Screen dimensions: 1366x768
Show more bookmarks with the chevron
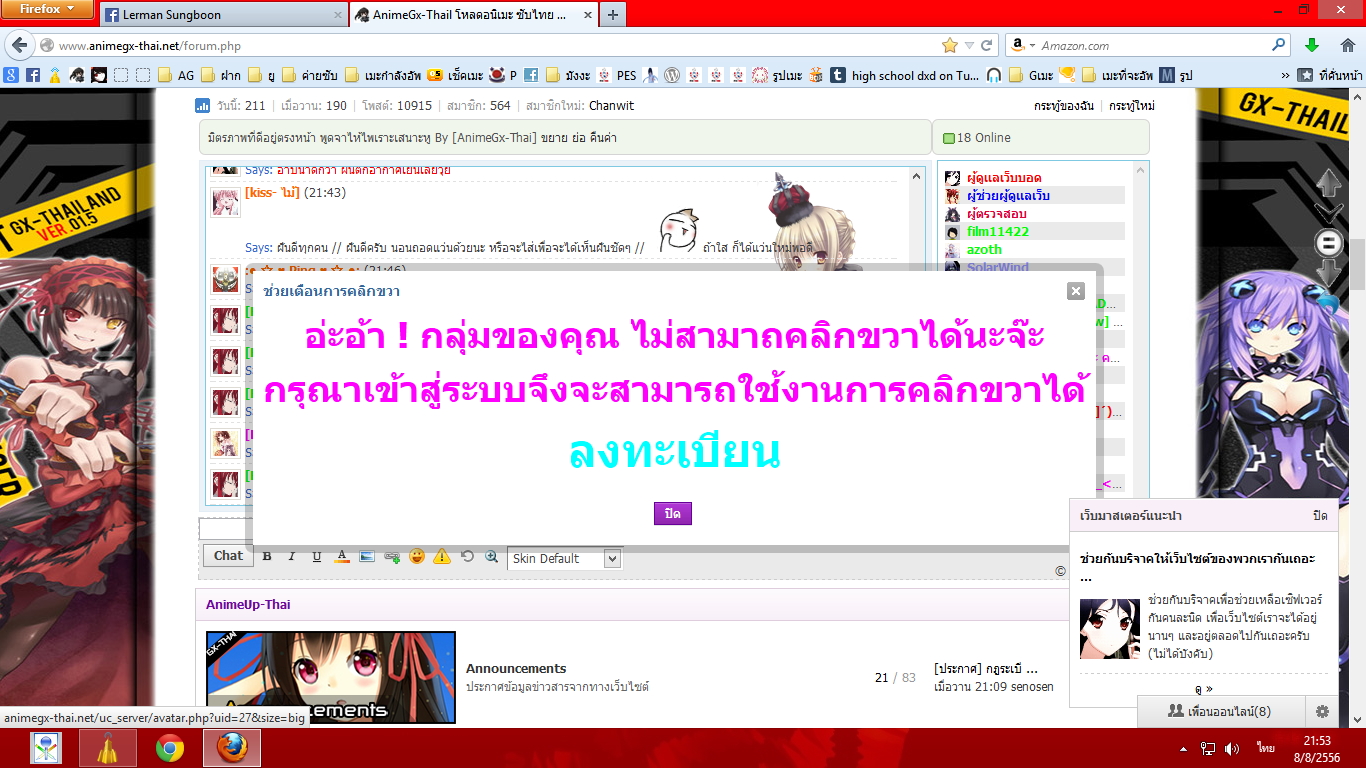coord(1285,75)
